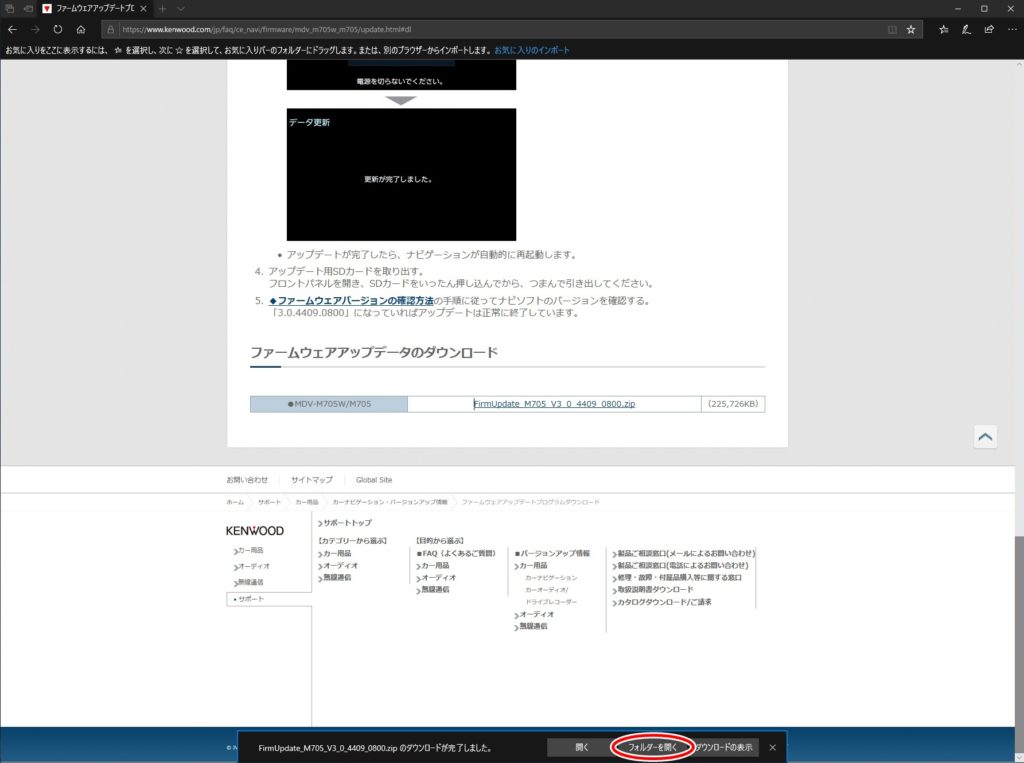Image resolution: width=1024 pixels, height=763 pixels.
Task: Download FirmUpdate_M705_V3_0_4409_0800.zip link
Action: pyautogui.click(x=554, y=404)
